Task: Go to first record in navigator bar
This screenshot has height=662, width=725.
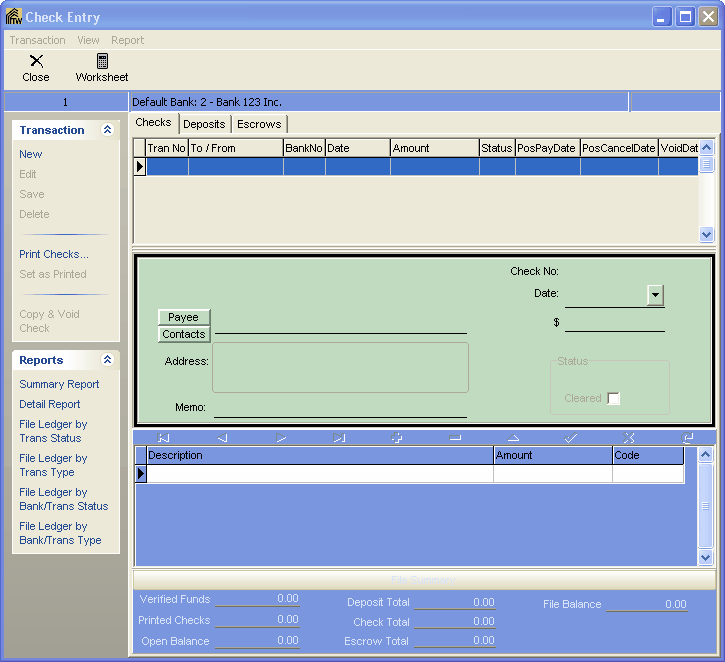Action: coord(164,438)
